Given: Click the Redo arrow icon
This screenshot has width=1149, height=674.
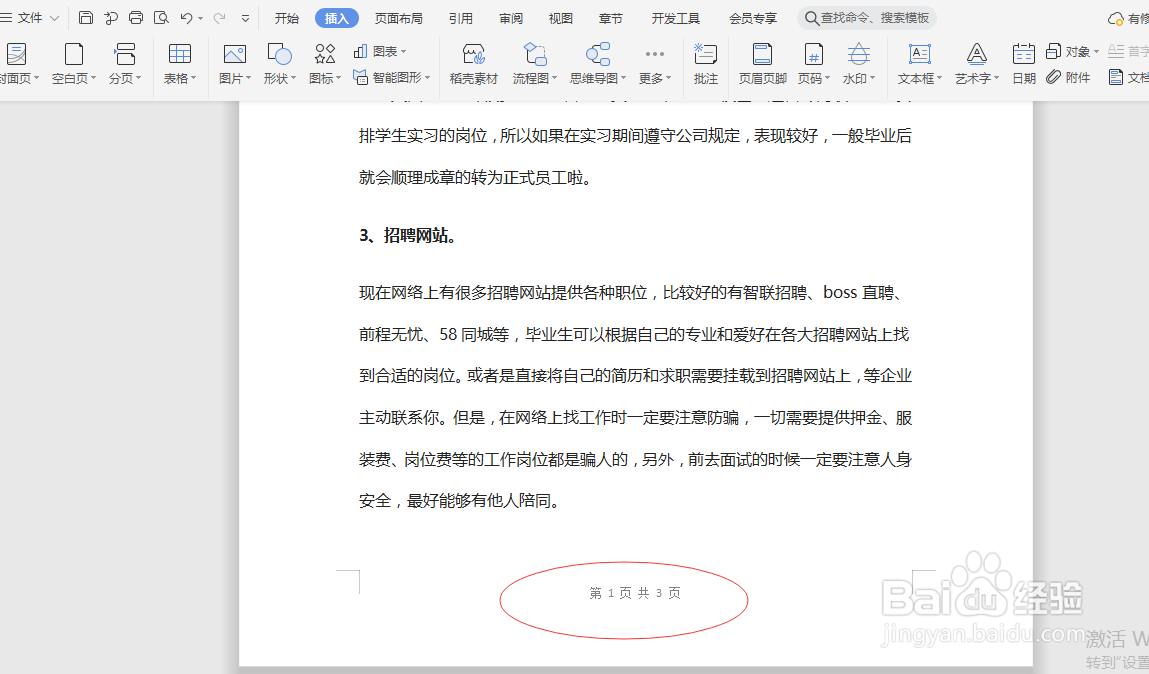Looking at the screenshot, I should coord(219,18).
